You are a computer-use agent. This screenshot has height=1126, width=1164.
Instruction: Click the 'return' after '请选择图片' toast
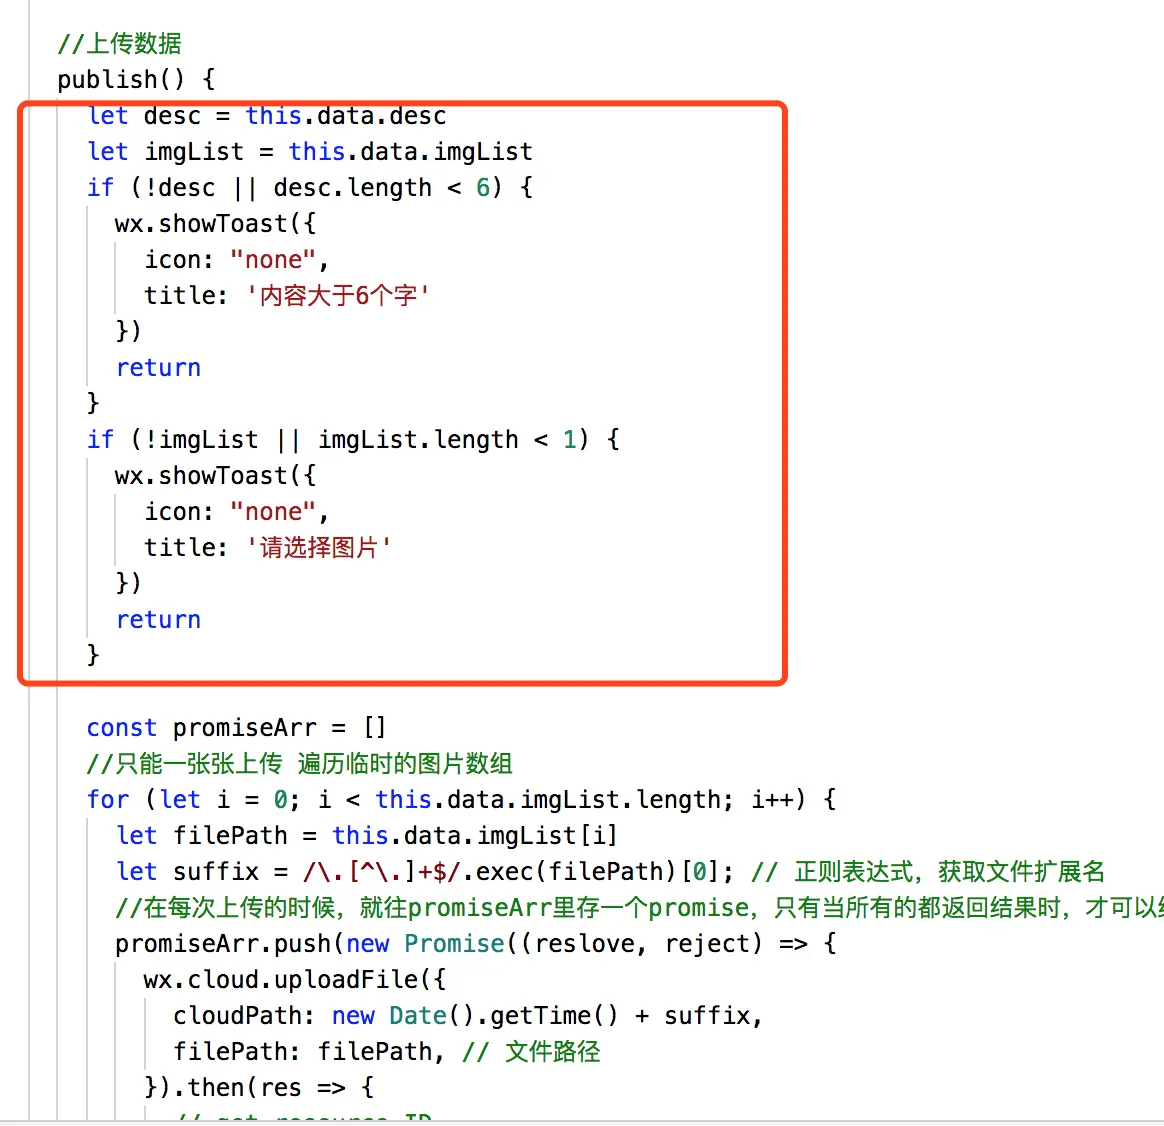(158, 620)
